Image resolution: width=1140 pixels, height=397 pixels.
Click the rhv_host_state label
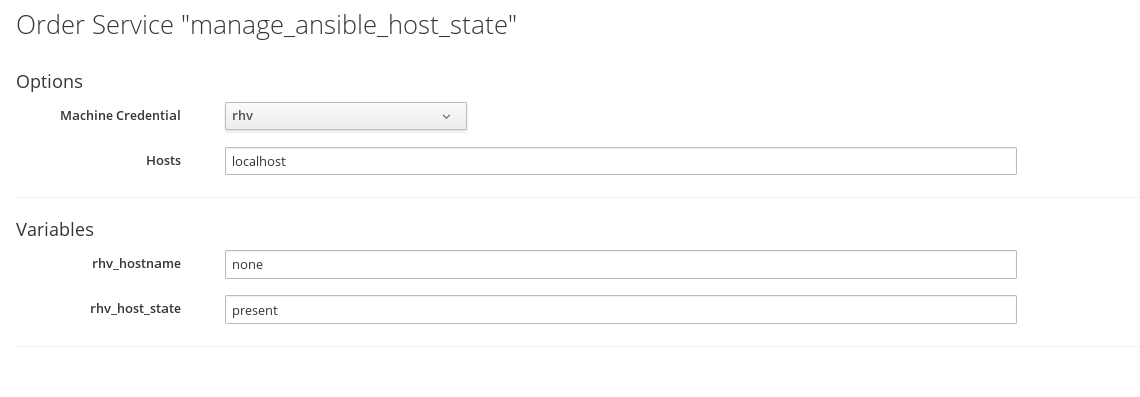(135, 309)
